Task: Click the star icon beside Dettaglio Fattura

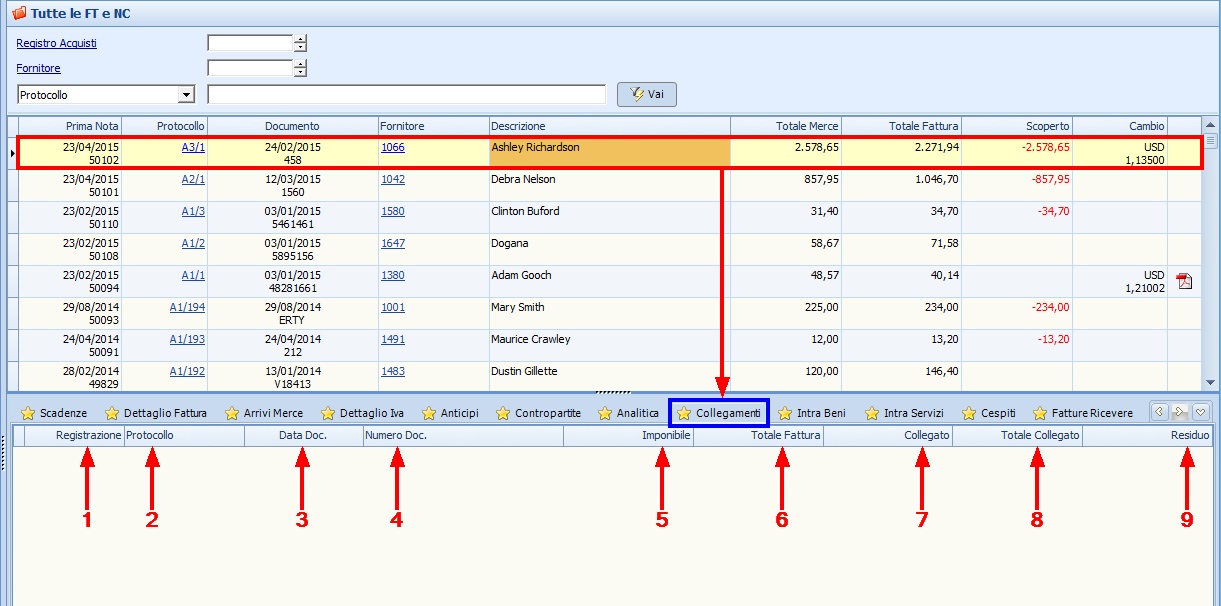Action: click(x=112, y=413)
